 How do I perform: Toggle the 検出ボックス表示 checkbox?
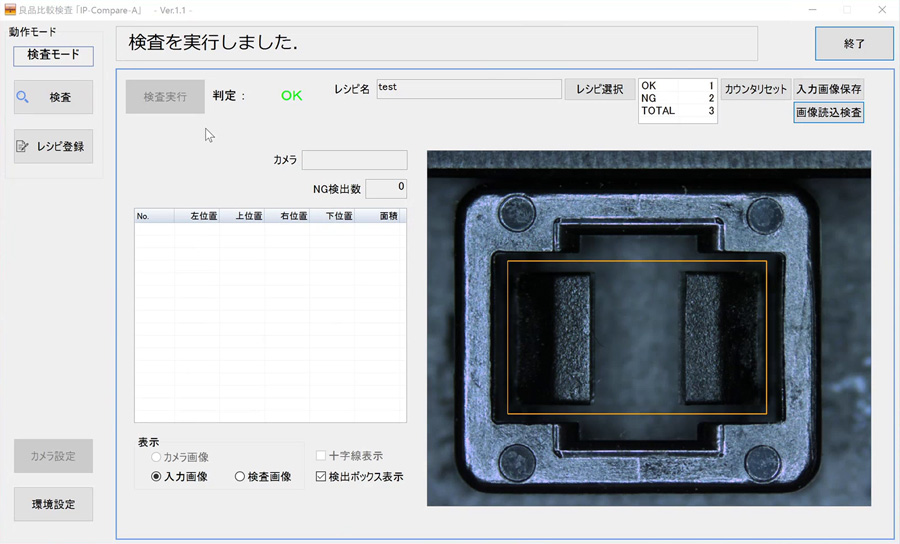(x=321, y=477)
